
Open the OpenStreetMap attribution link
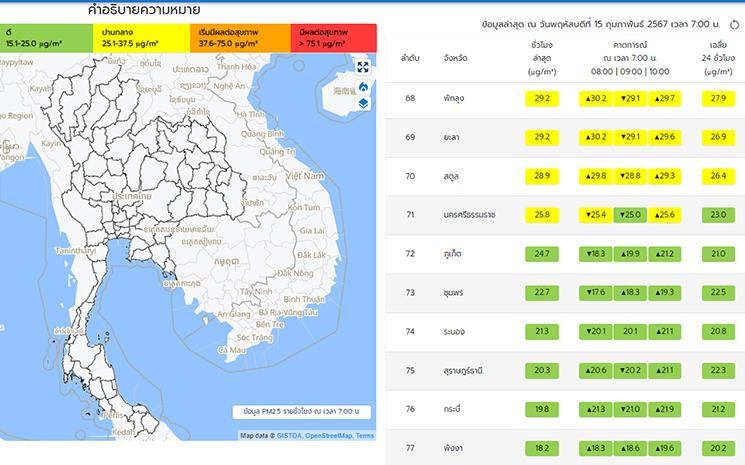point(329,436)
